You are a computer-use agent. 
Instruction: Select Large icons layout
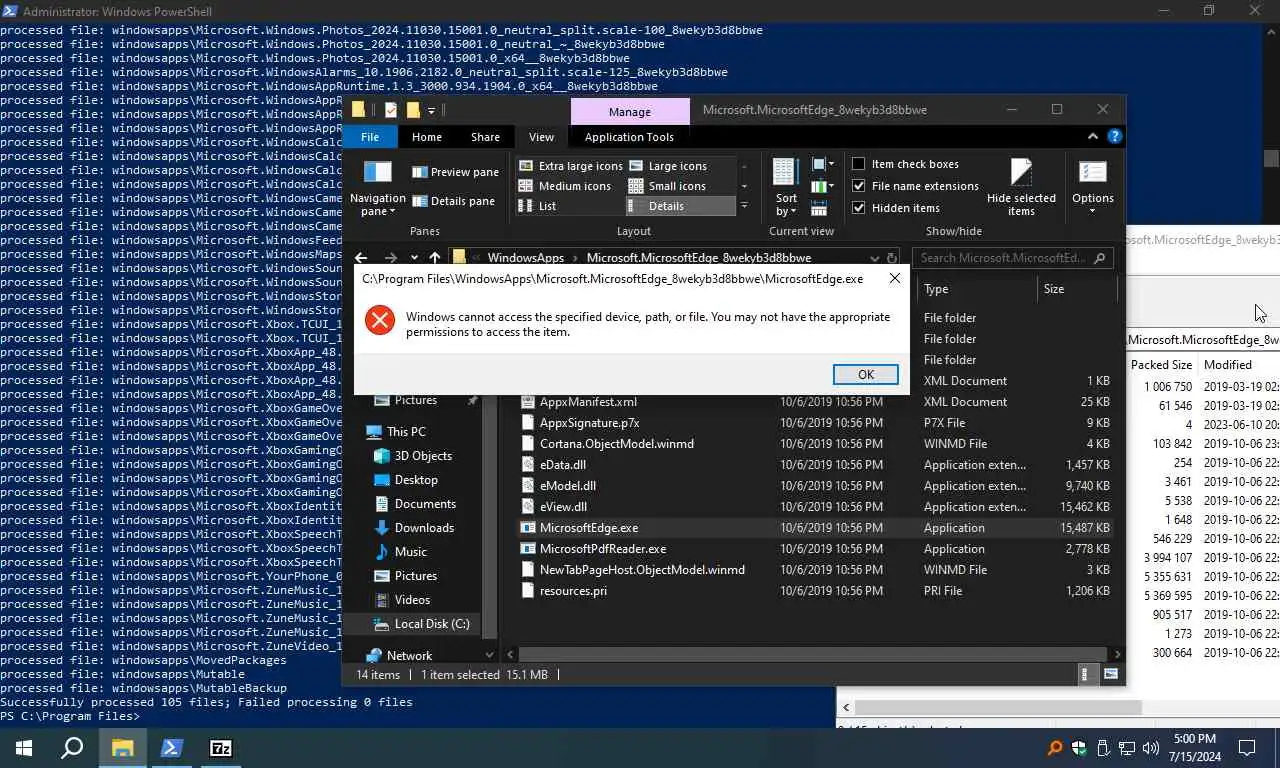(668, 166)
